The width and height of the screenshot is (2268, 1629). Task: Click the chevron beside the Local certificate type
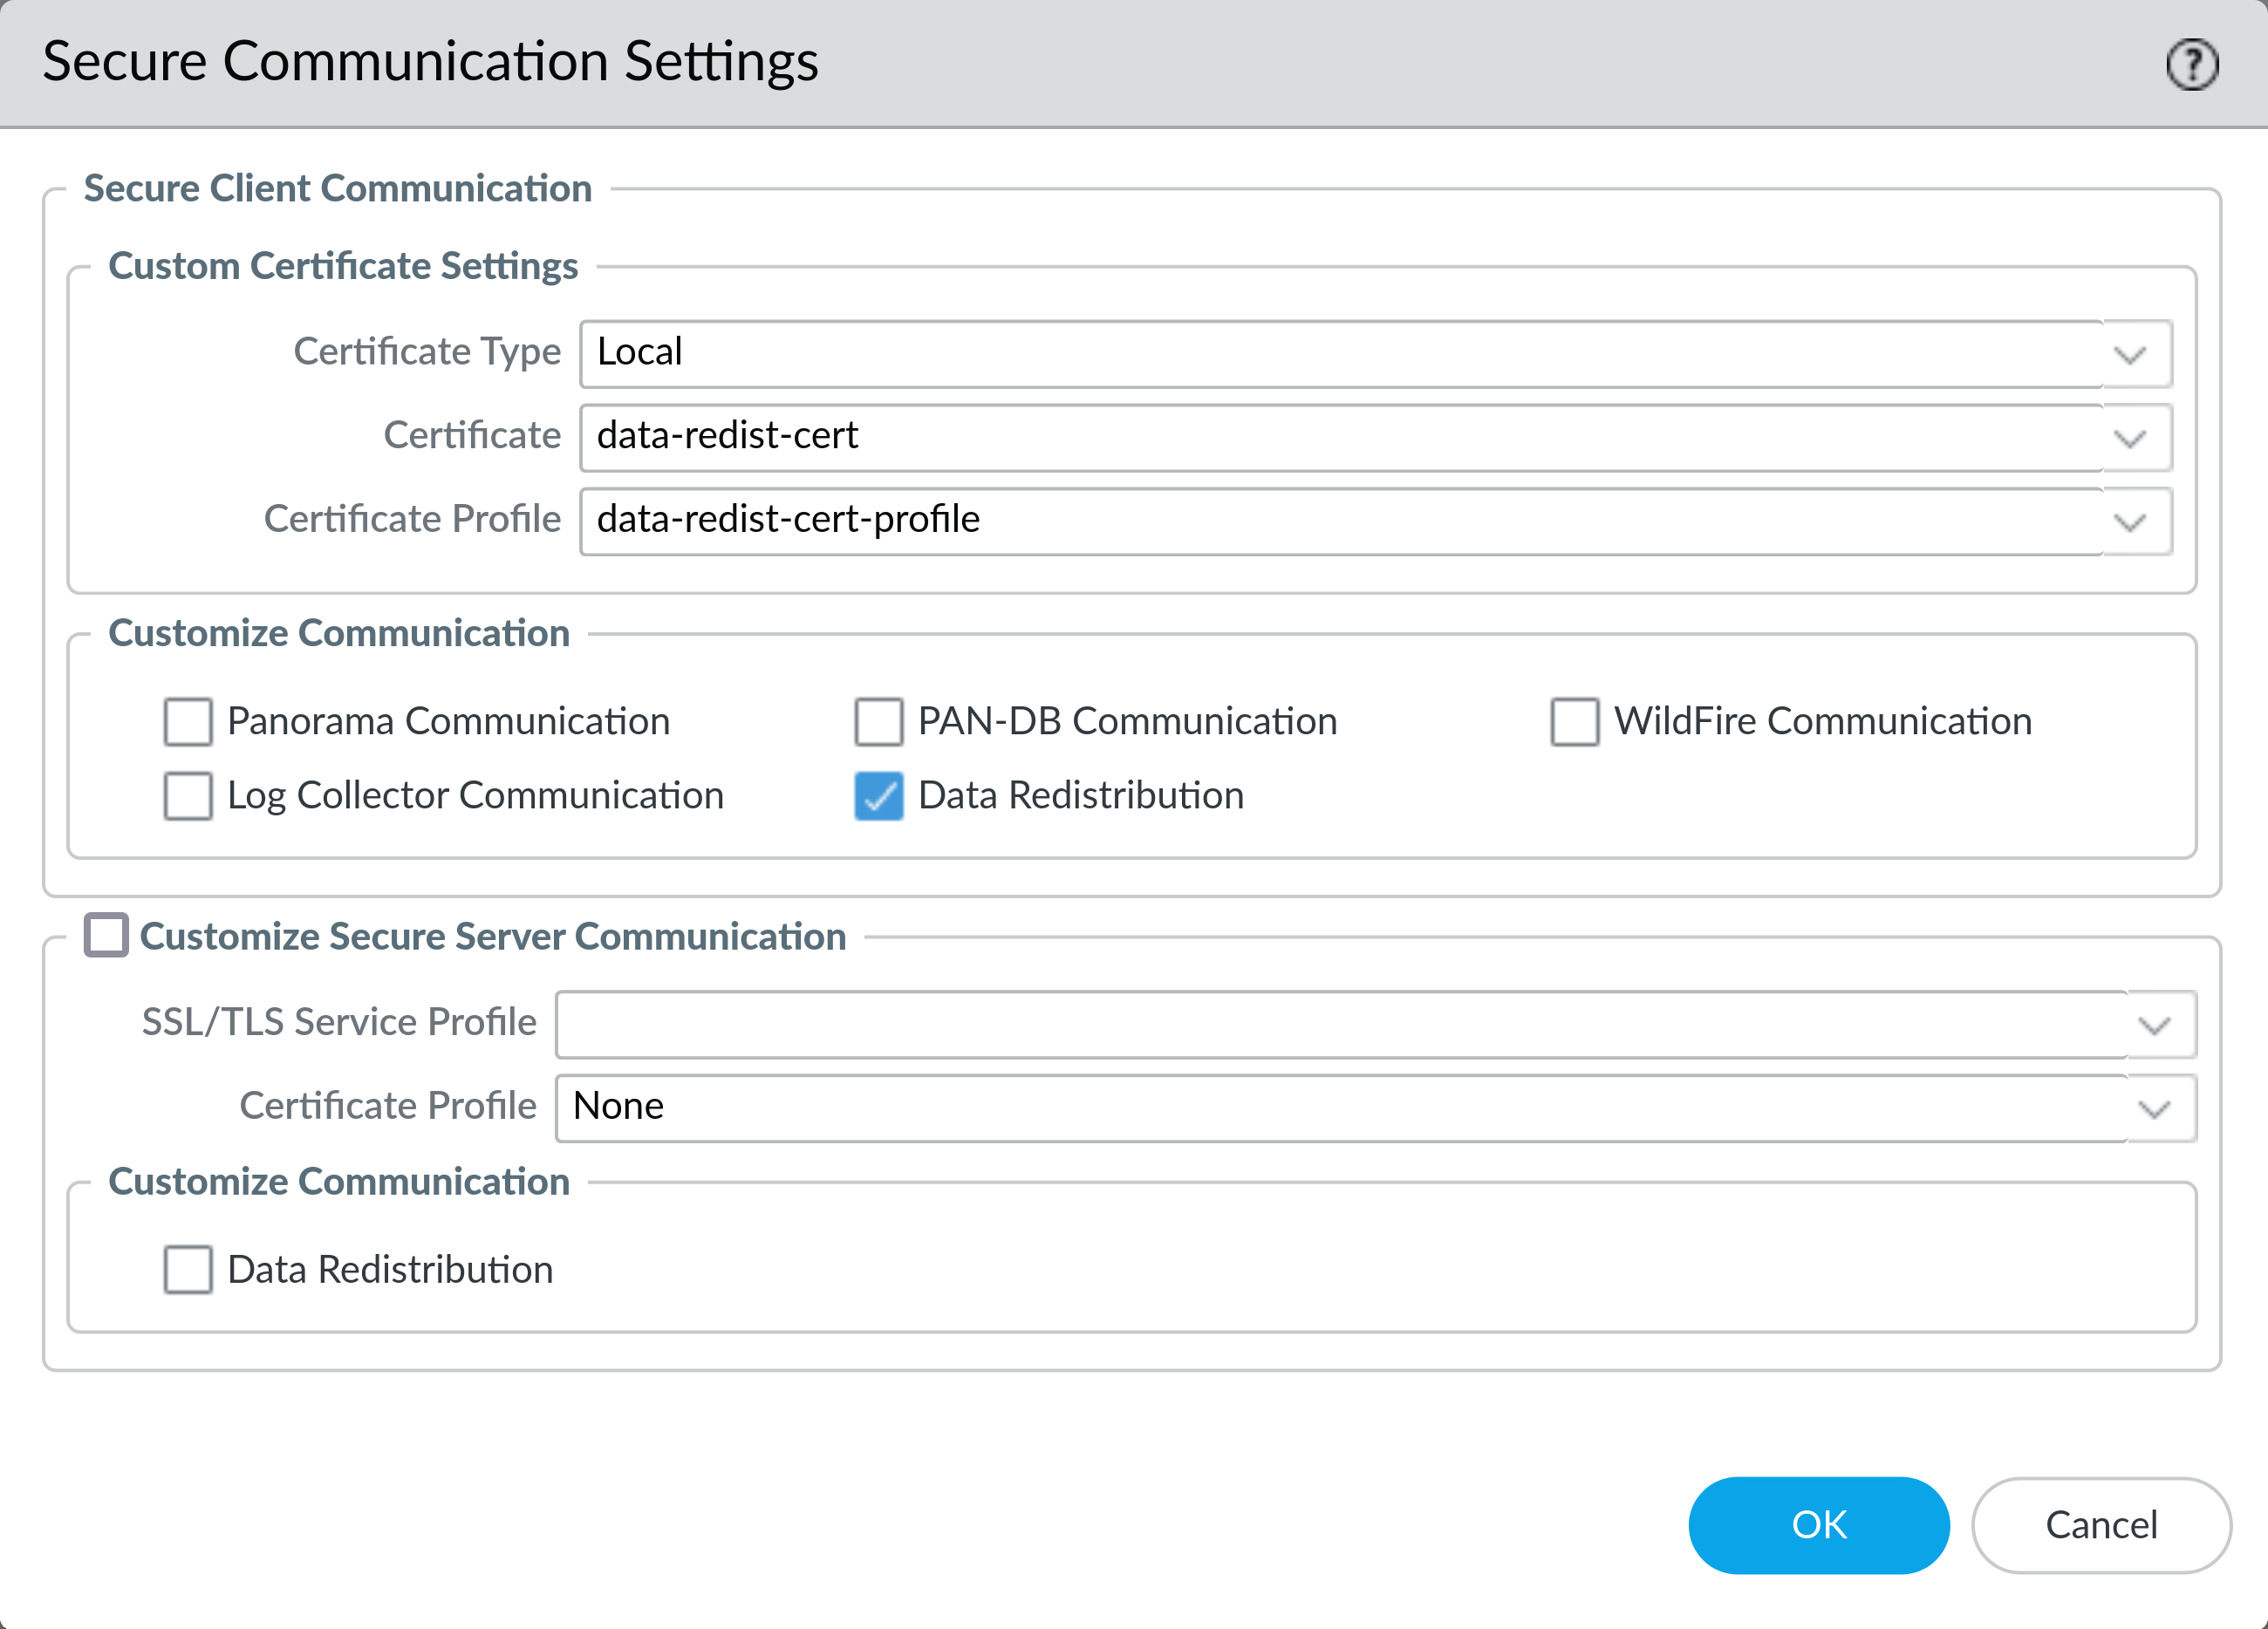coord(2132,353)
